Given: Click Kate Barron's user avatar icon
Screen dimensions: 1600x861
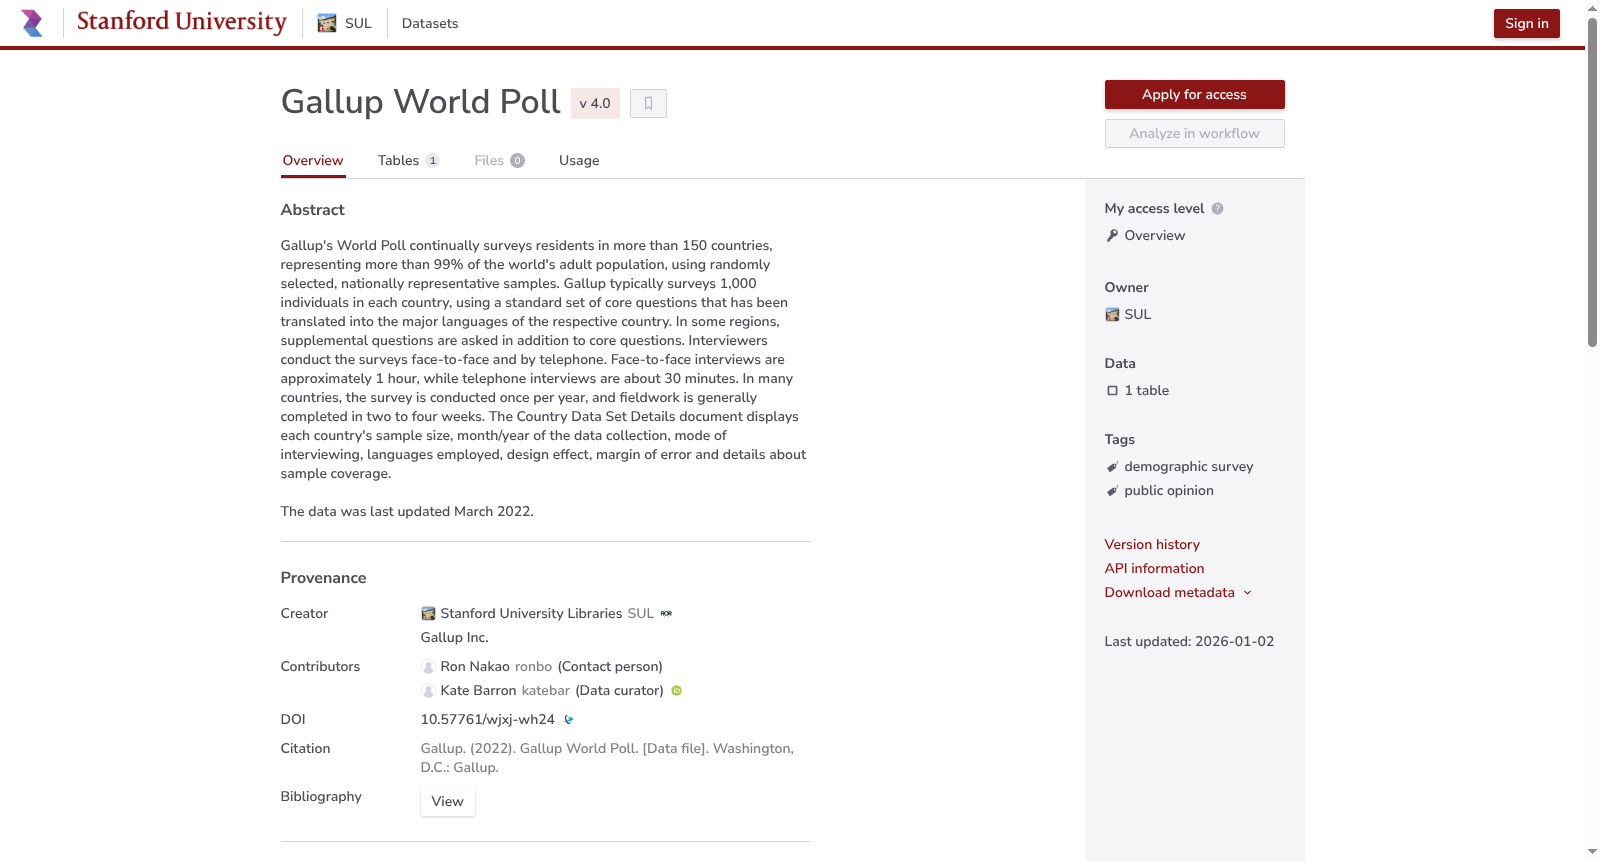Looking at the screenshot, I should point(428,691).
